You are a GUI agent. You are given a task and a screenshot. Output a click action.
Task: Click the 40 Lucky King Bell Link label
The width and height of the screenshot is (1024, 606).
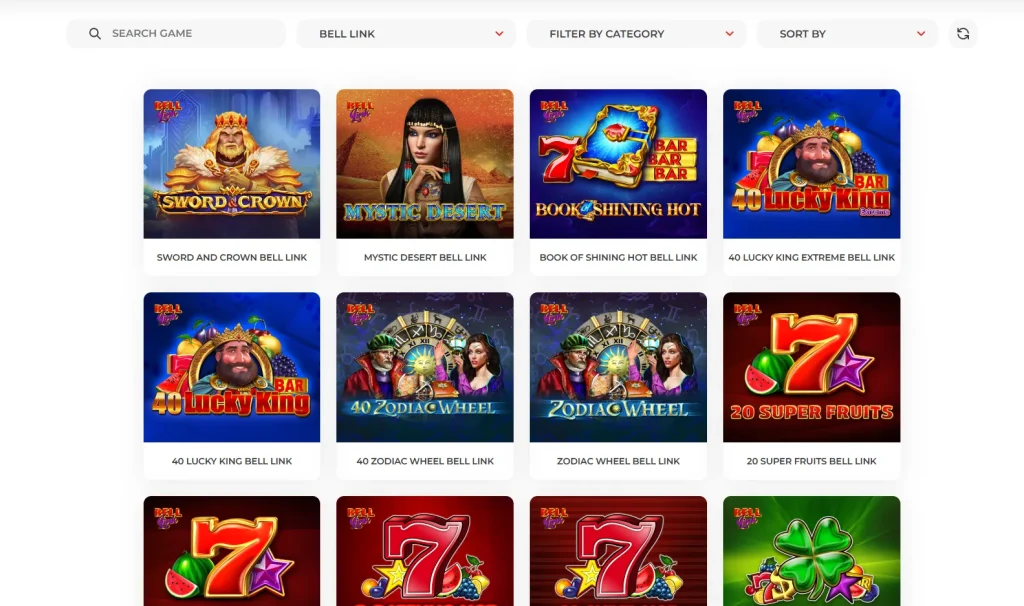(x=232, y=461)
